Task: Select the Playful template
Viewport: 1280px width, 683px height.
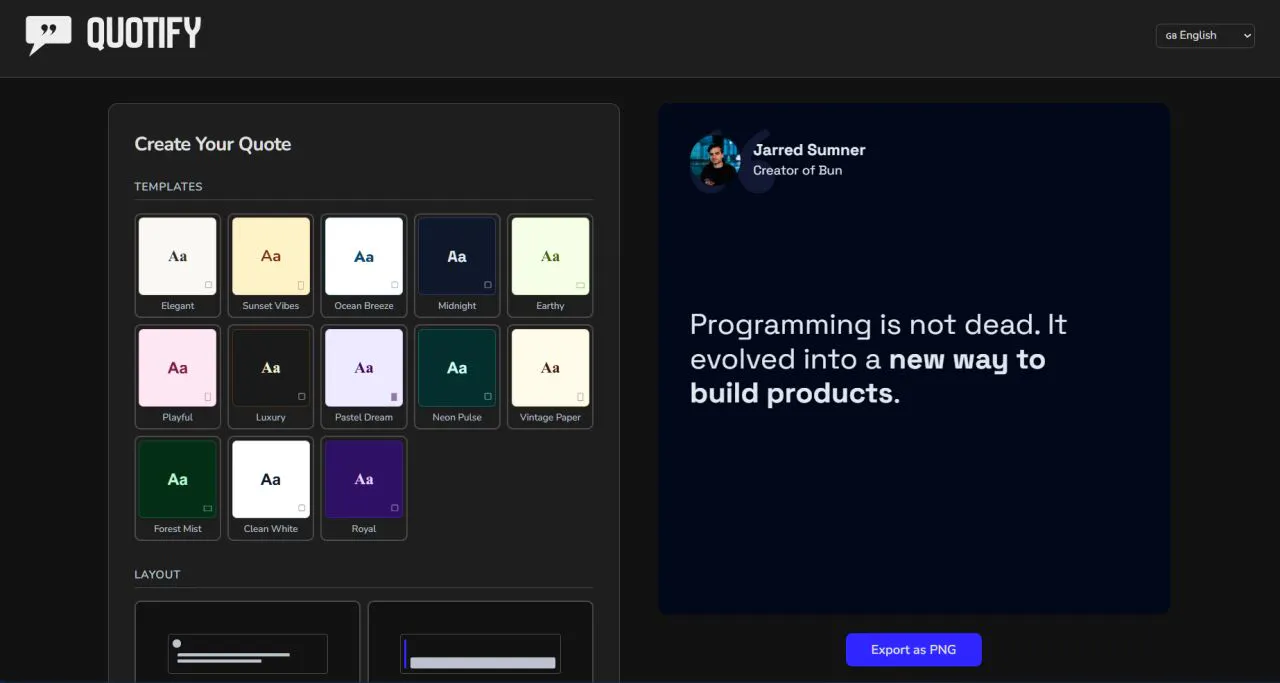Action: point(178,377)
